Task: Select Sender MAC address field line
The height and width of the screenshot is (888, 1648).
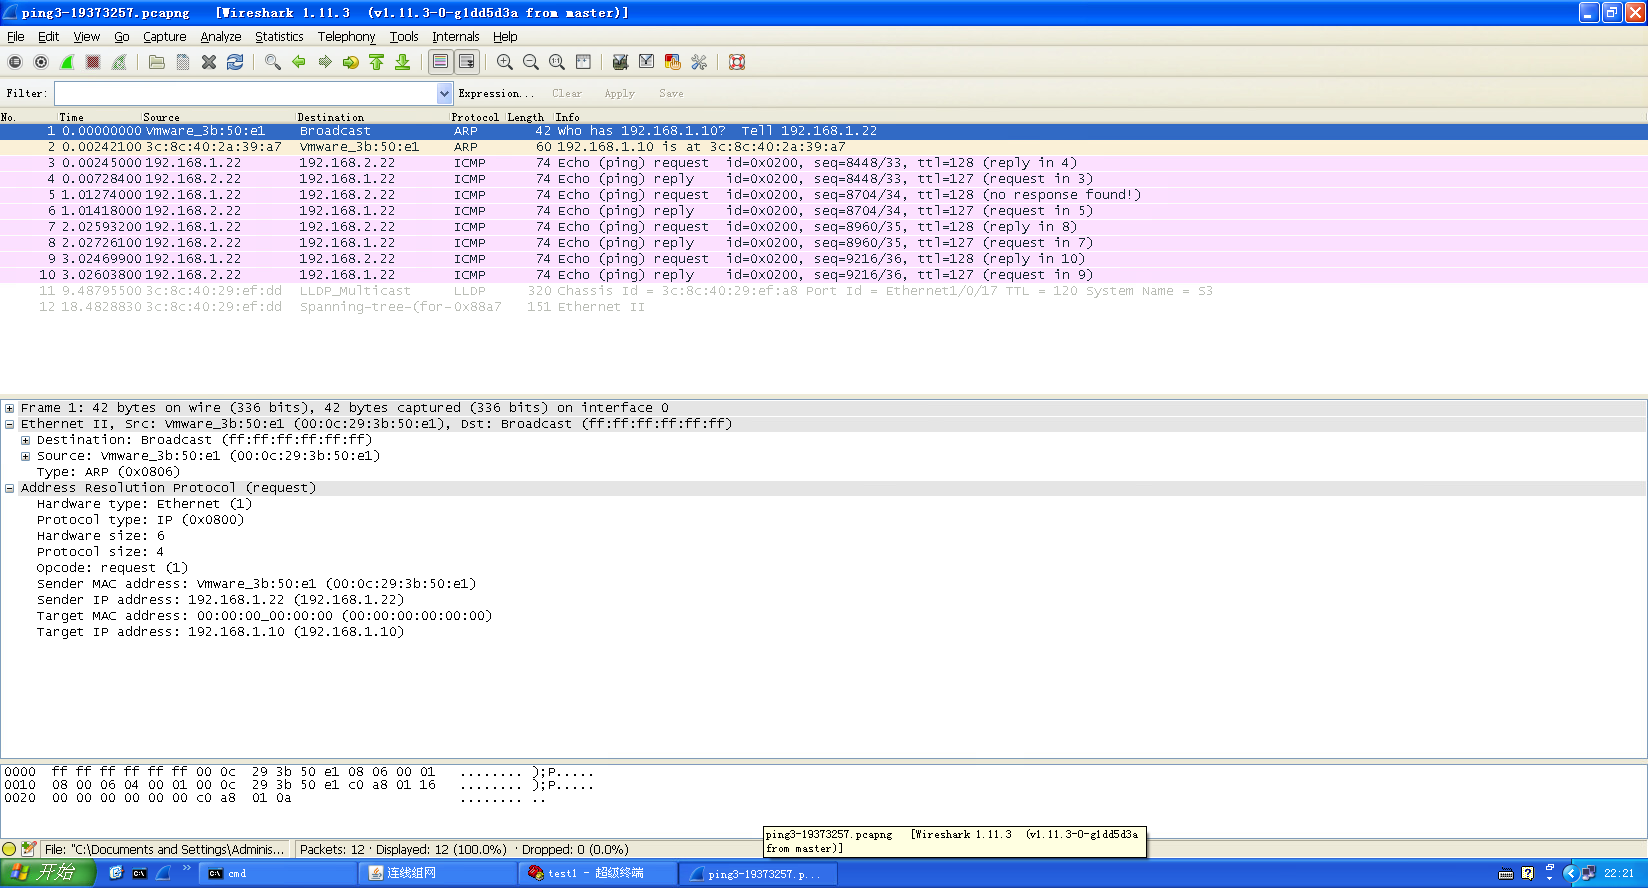Action: click(256, 584)
